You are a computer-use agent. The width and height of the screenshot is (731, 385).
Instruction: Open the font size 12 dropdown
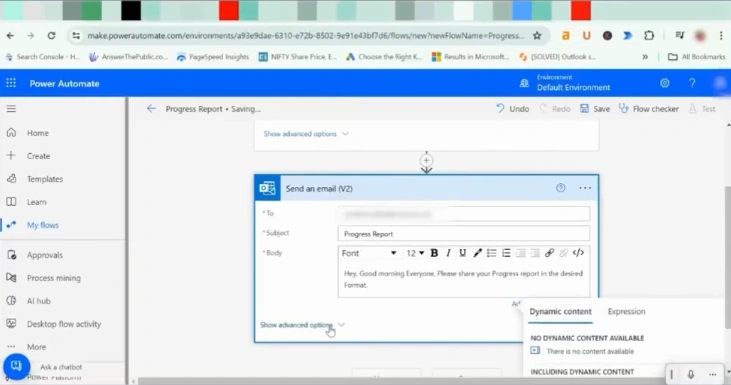pos(414,253)
